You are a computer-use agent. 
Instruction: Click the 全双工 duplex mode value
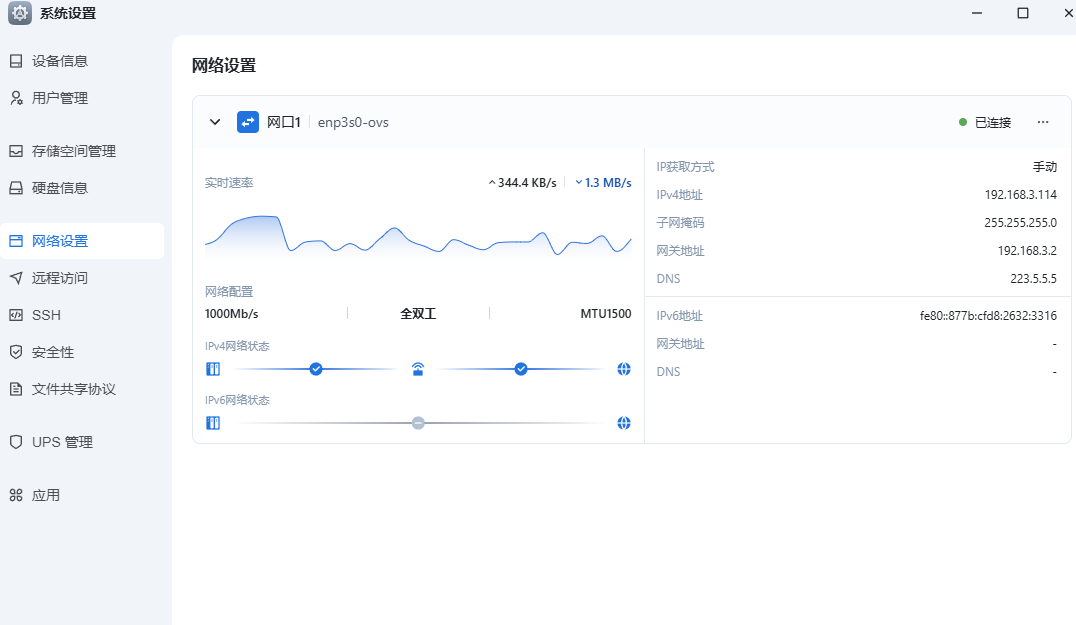[x=418, y=314]
